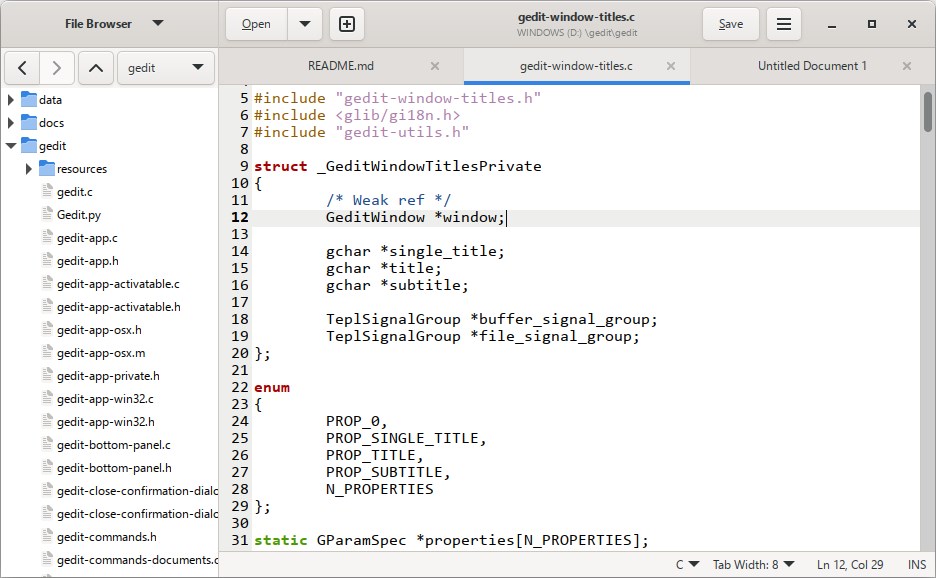Change syntax highlighting via the C dropdown

pyautogui.click(x=687, y=563)
